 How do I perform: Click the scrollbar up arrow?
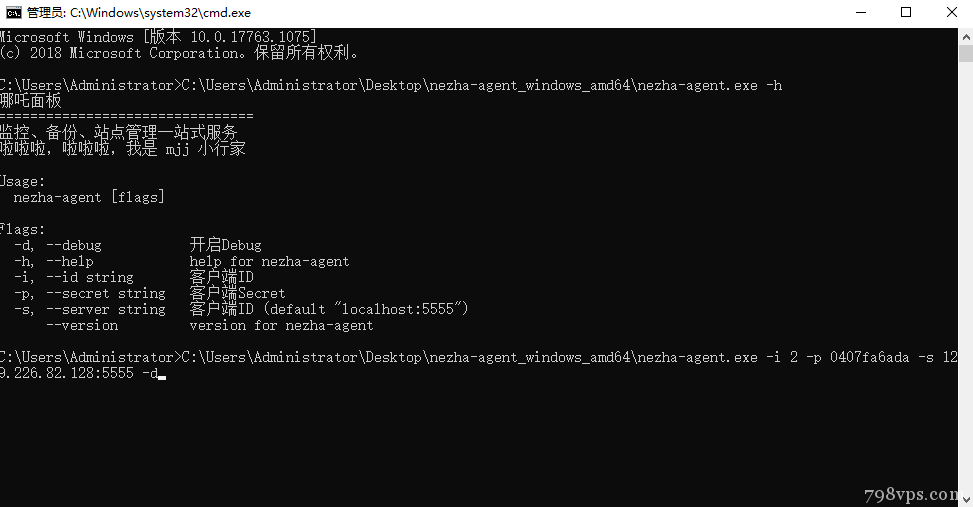click(966, 37)
